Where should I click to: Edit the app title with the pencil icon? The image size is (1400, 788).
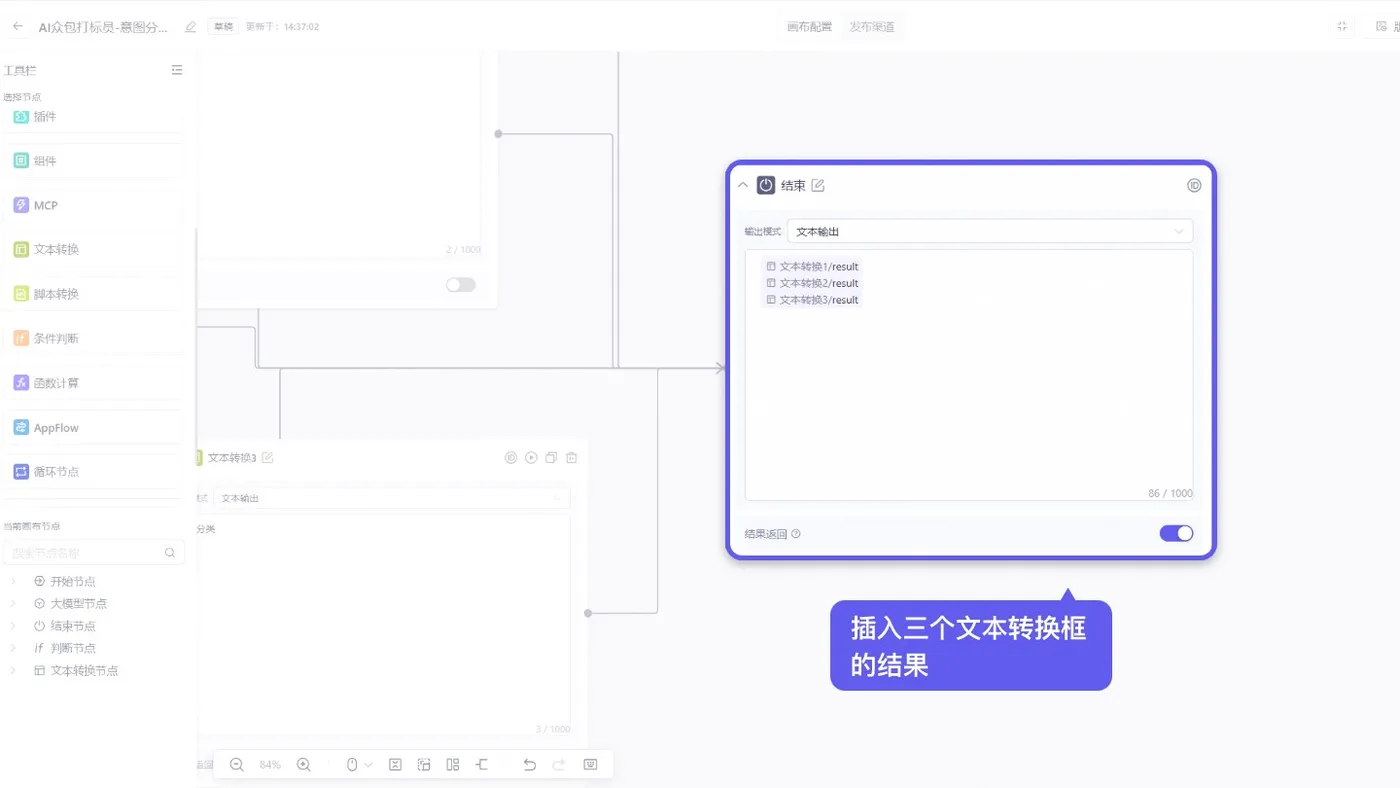coord(190,27)
